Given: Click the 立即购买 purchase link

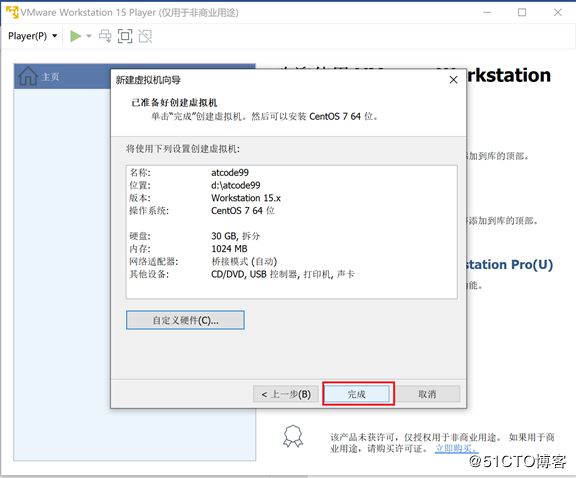Looking at the screenshot, I should pos(456,449).
